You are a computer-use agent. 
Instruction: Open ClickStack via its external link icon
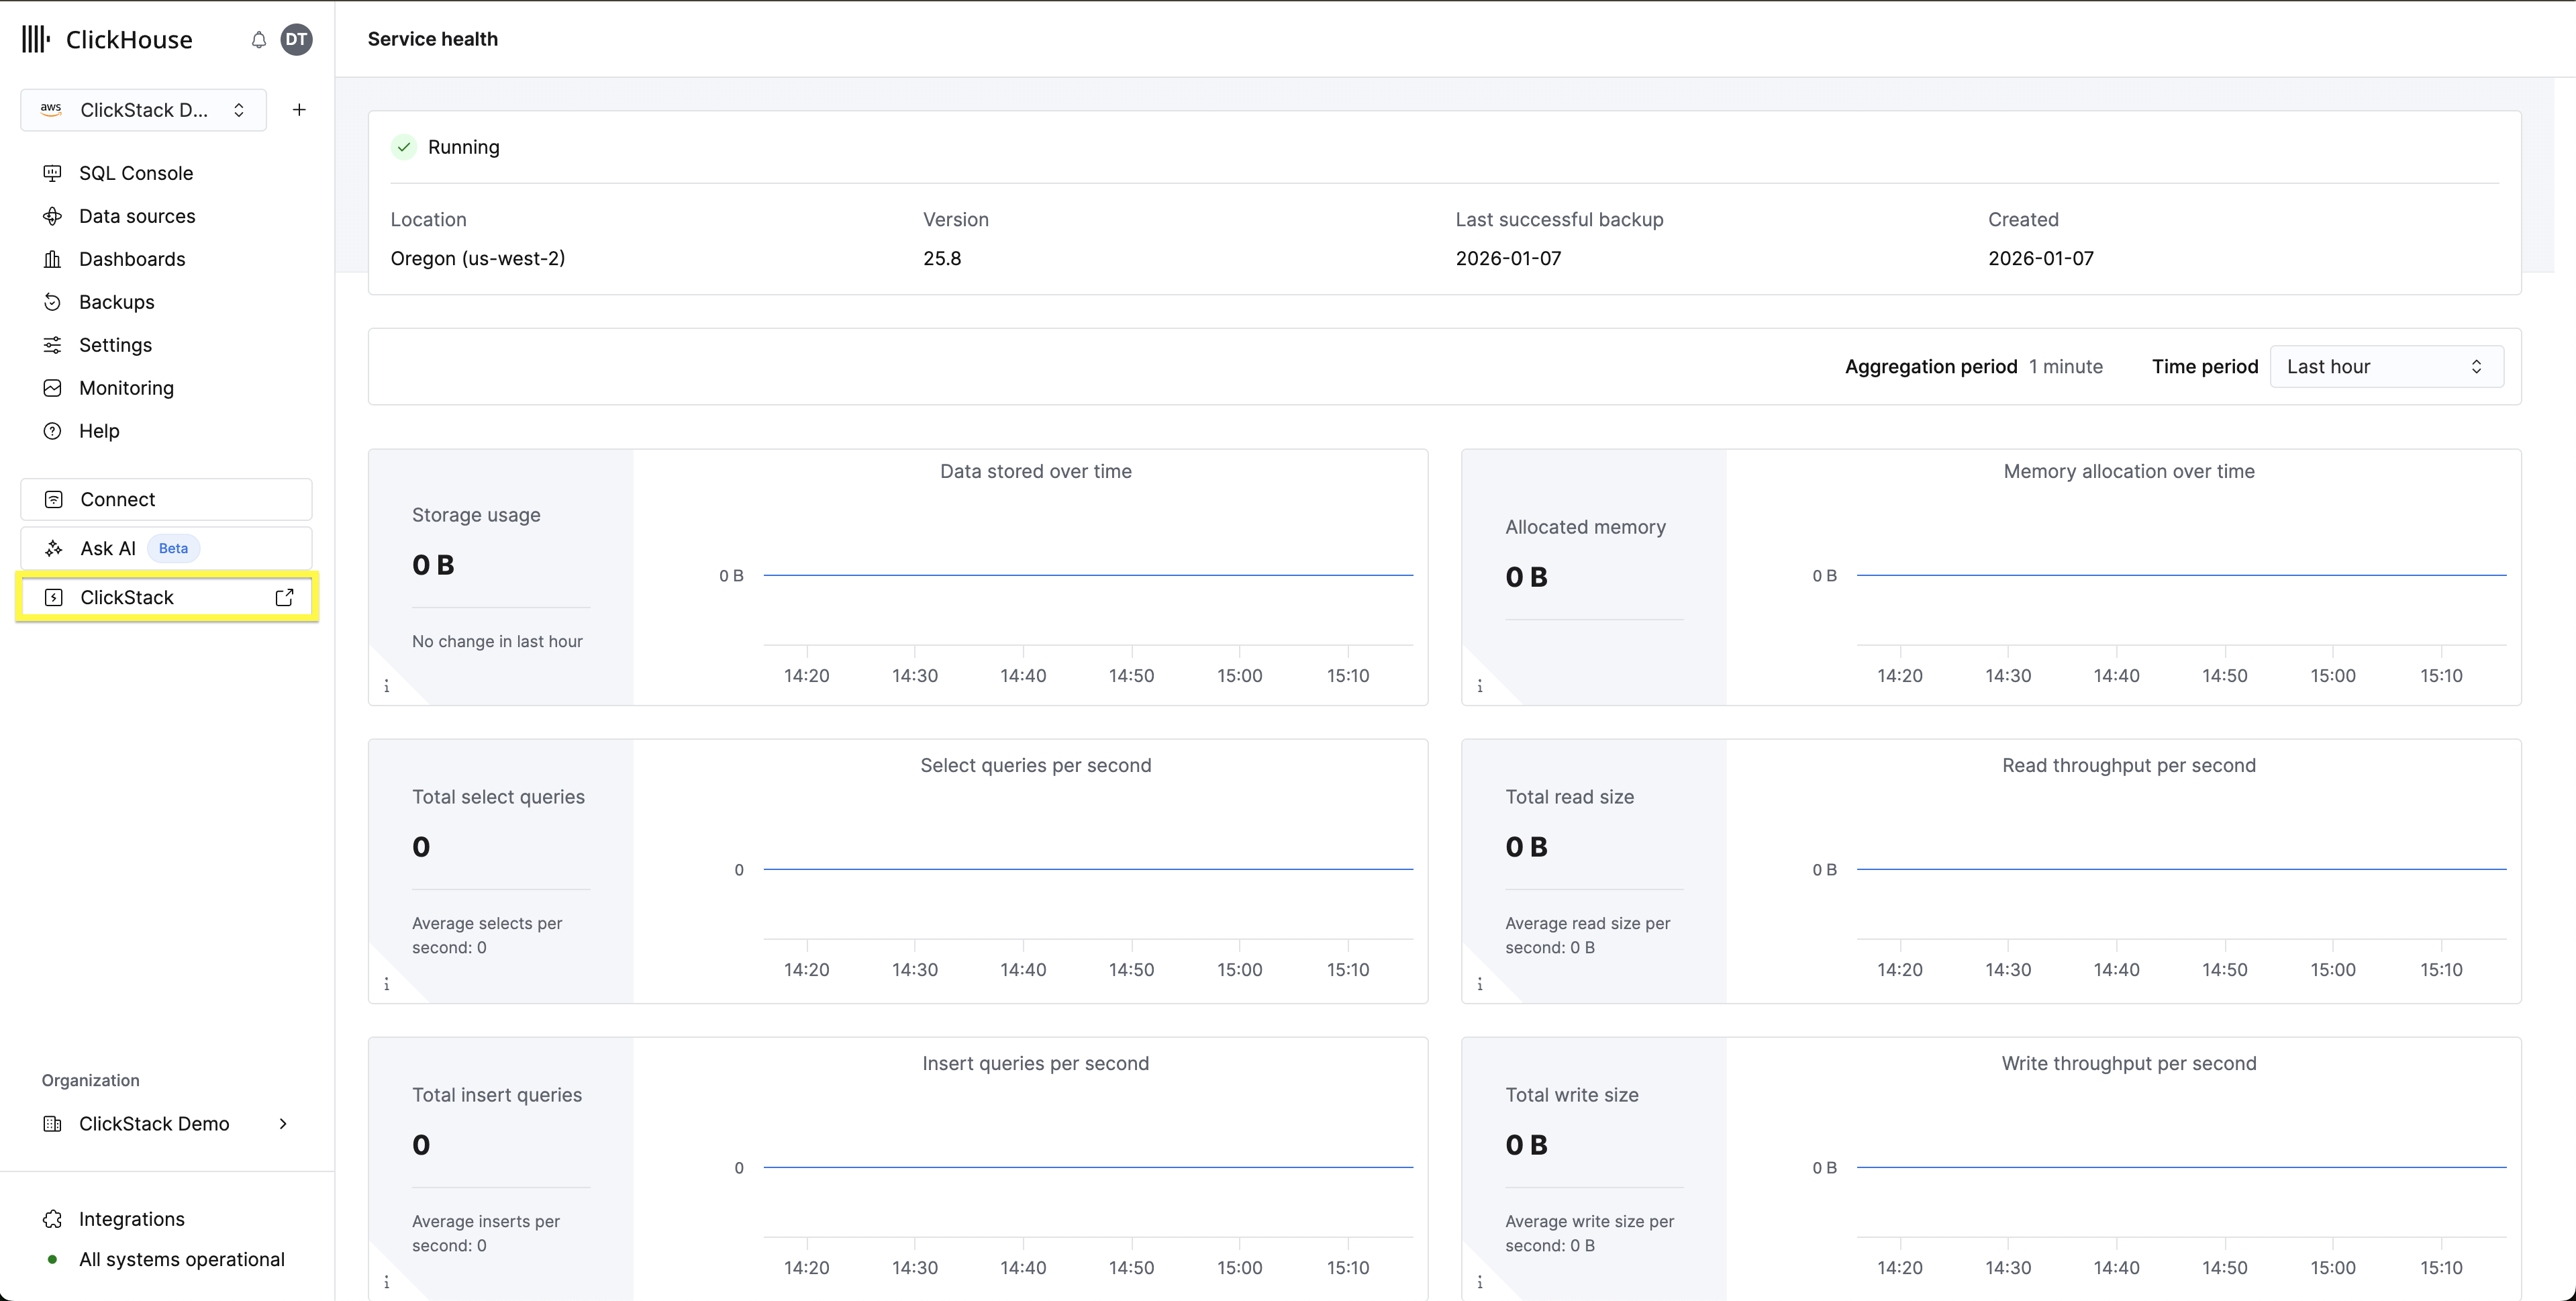point(284,597)
